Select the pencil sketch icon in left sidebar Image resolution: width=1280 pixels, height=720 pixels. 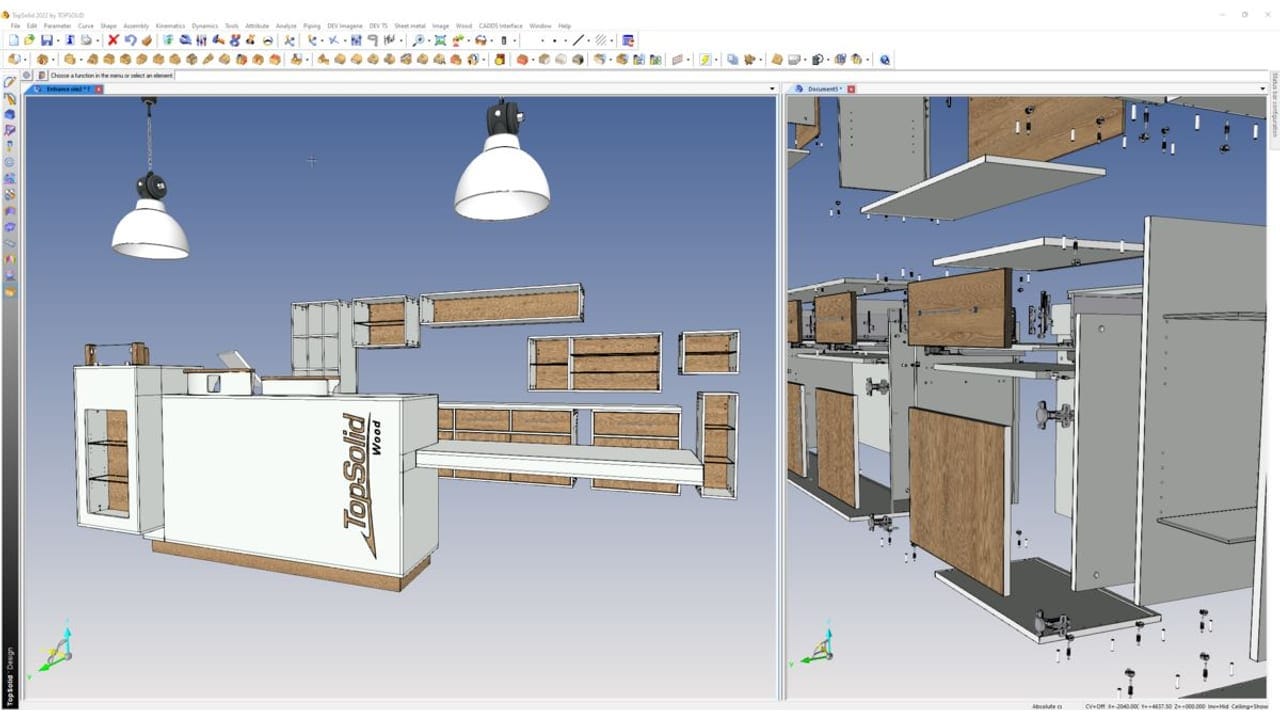point(10,82)
